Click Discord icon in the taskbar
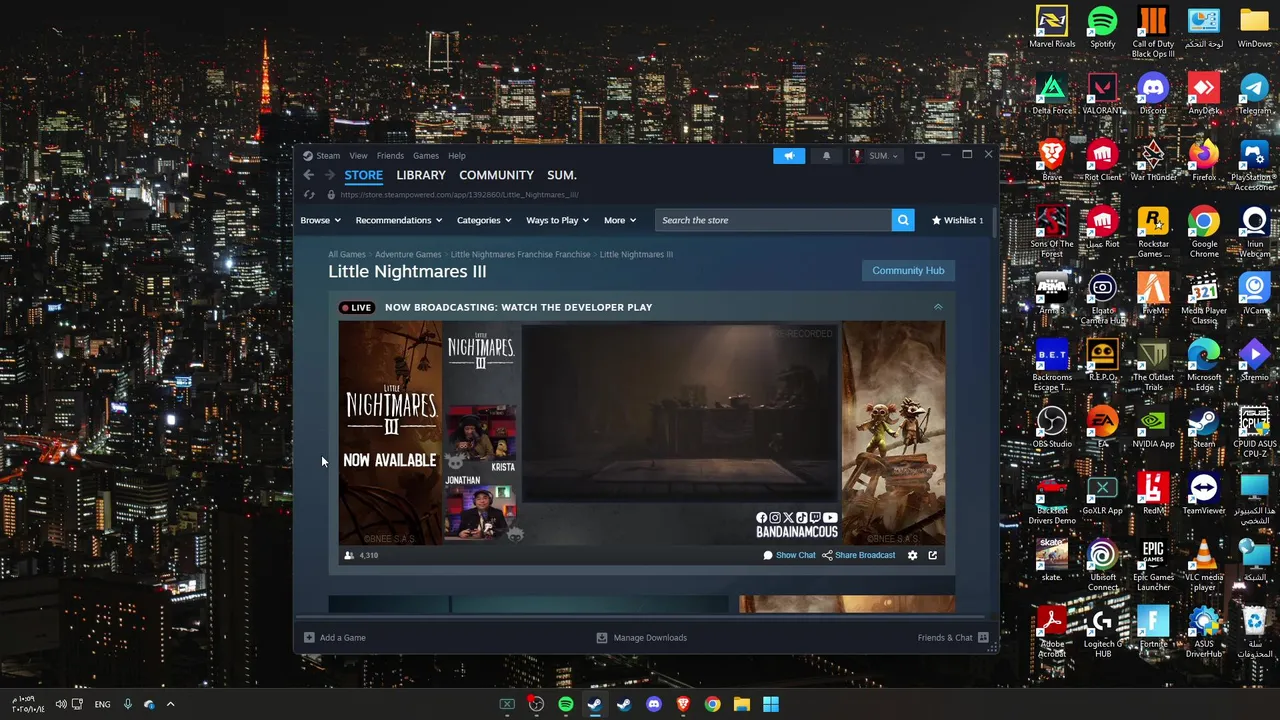Viewport: 1280px width, 720px height. [654, 704]
